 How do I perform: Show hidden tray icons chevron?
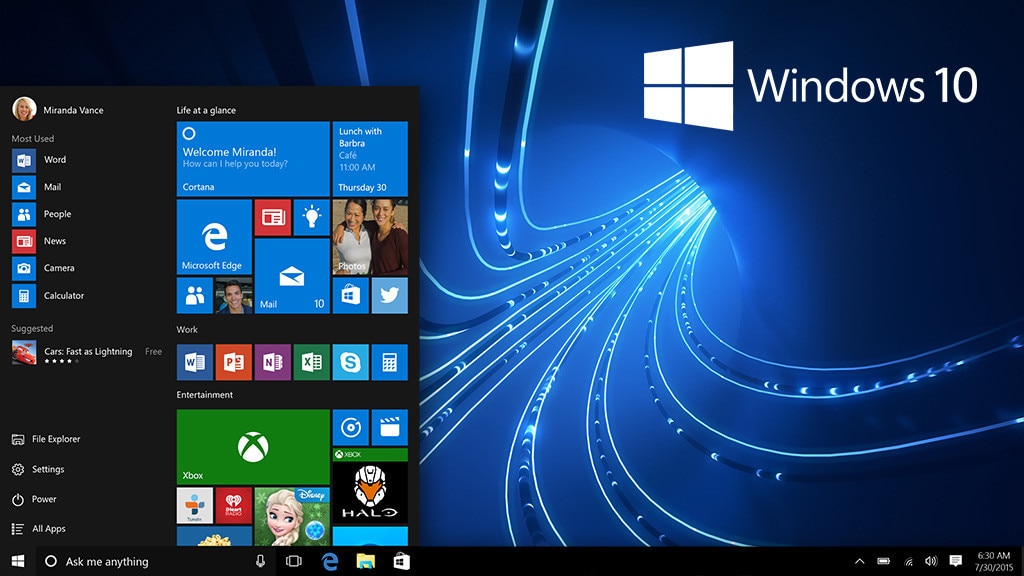pyautogui.click(x=859, y=562)
